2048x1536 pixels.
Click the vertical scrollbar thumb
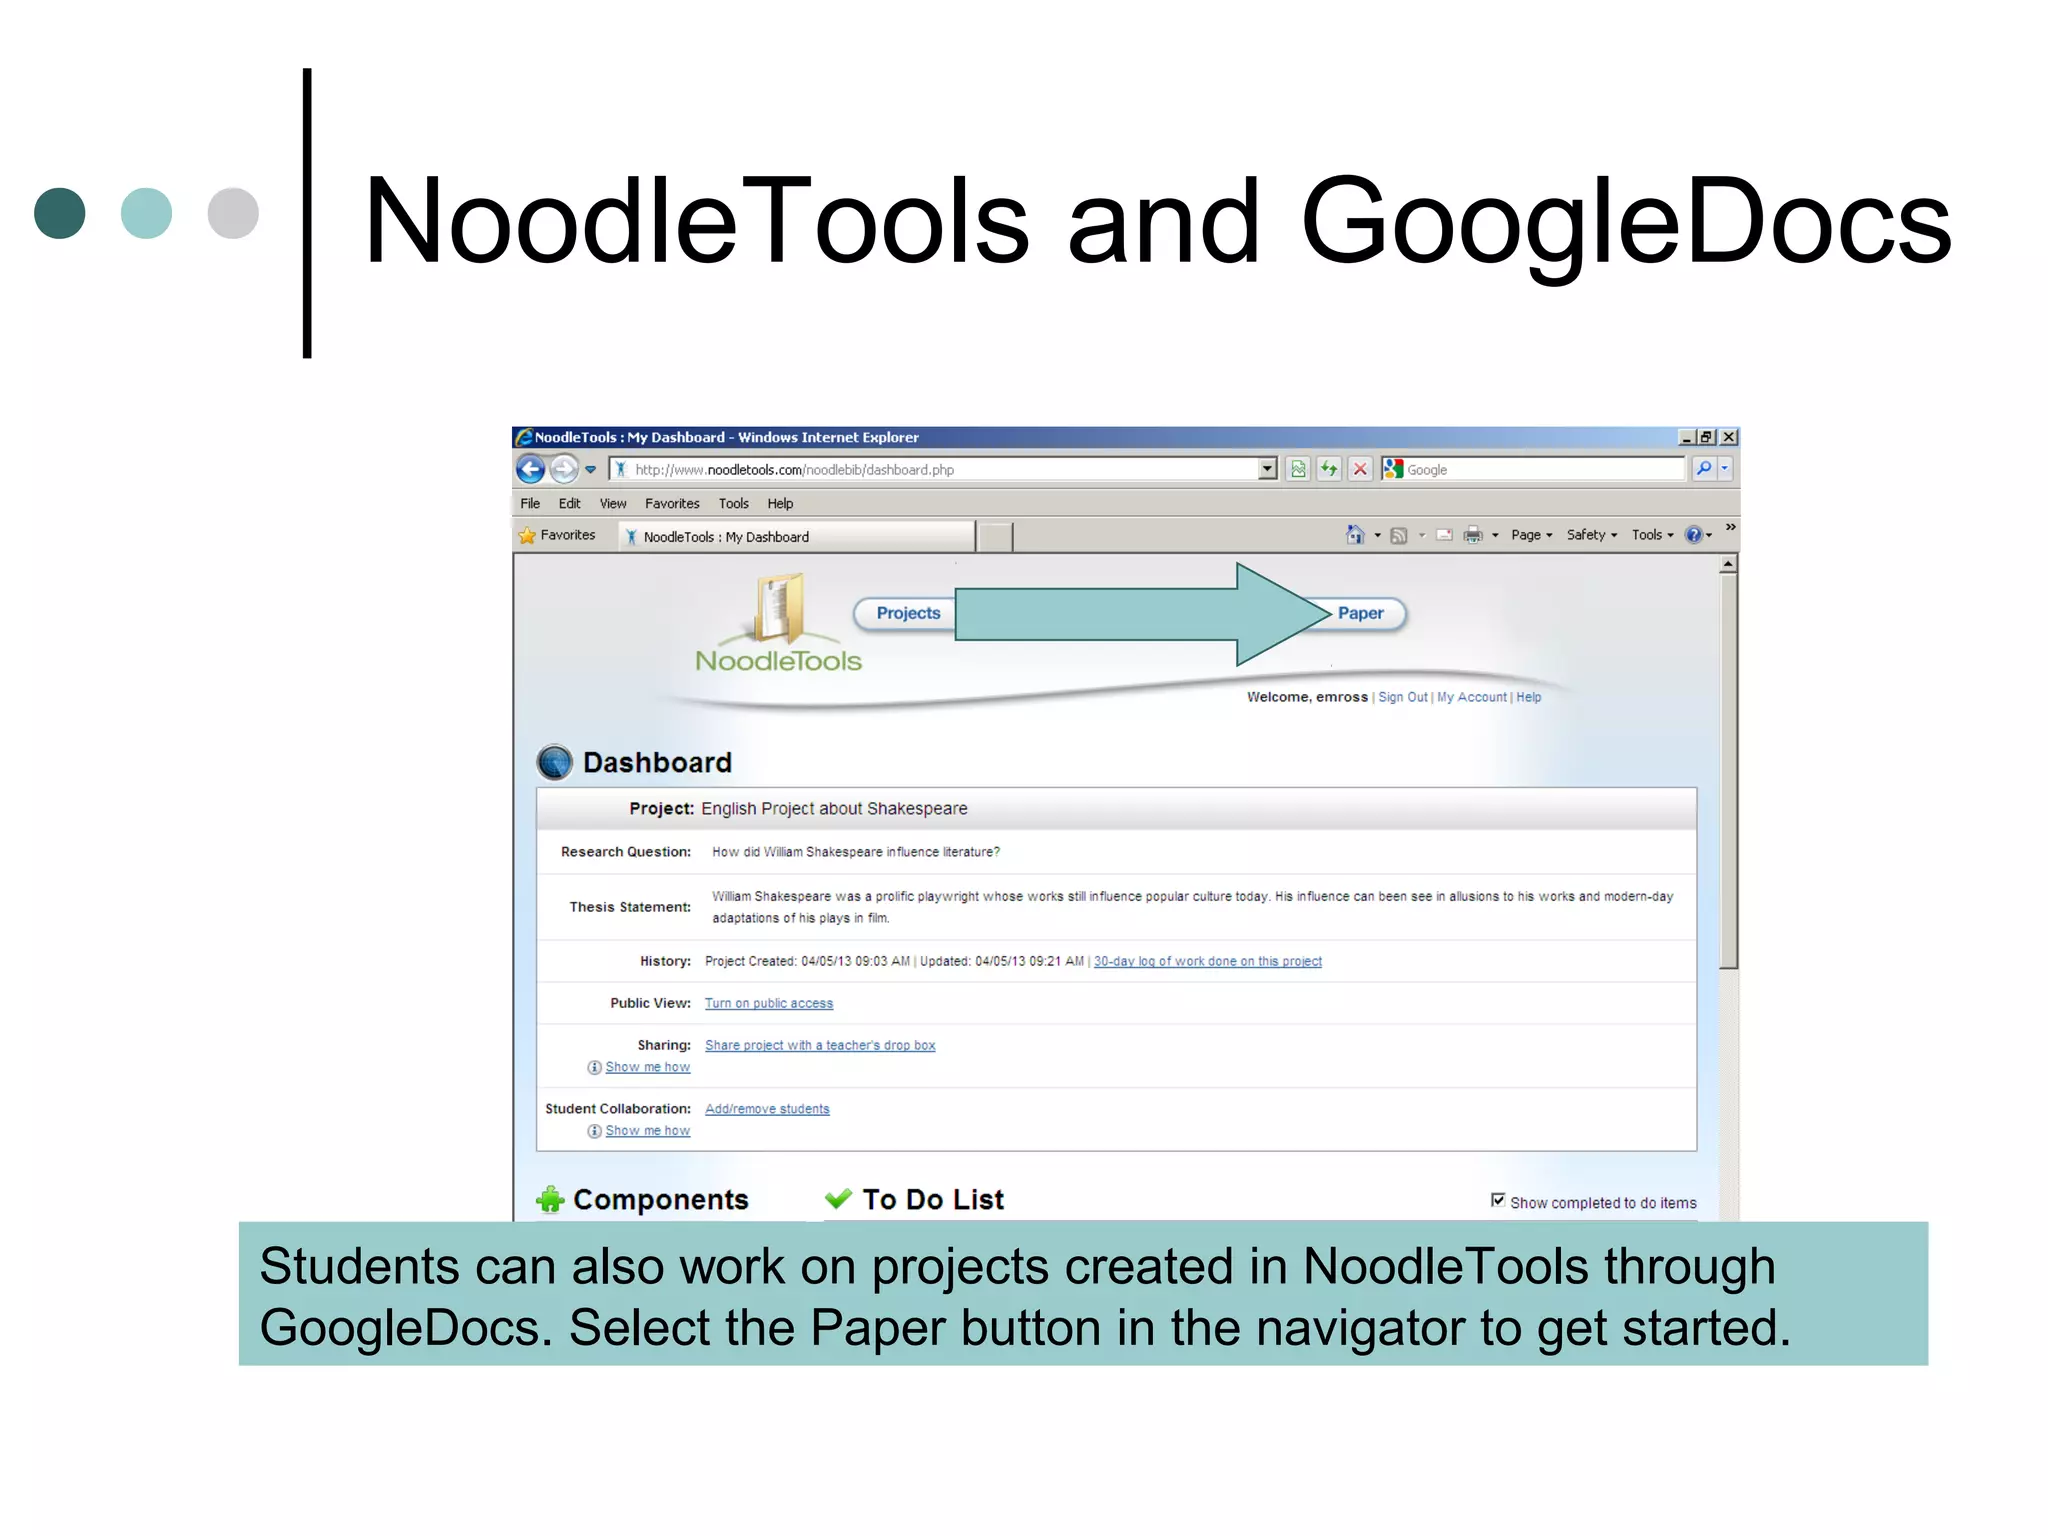coord(1728,772)
